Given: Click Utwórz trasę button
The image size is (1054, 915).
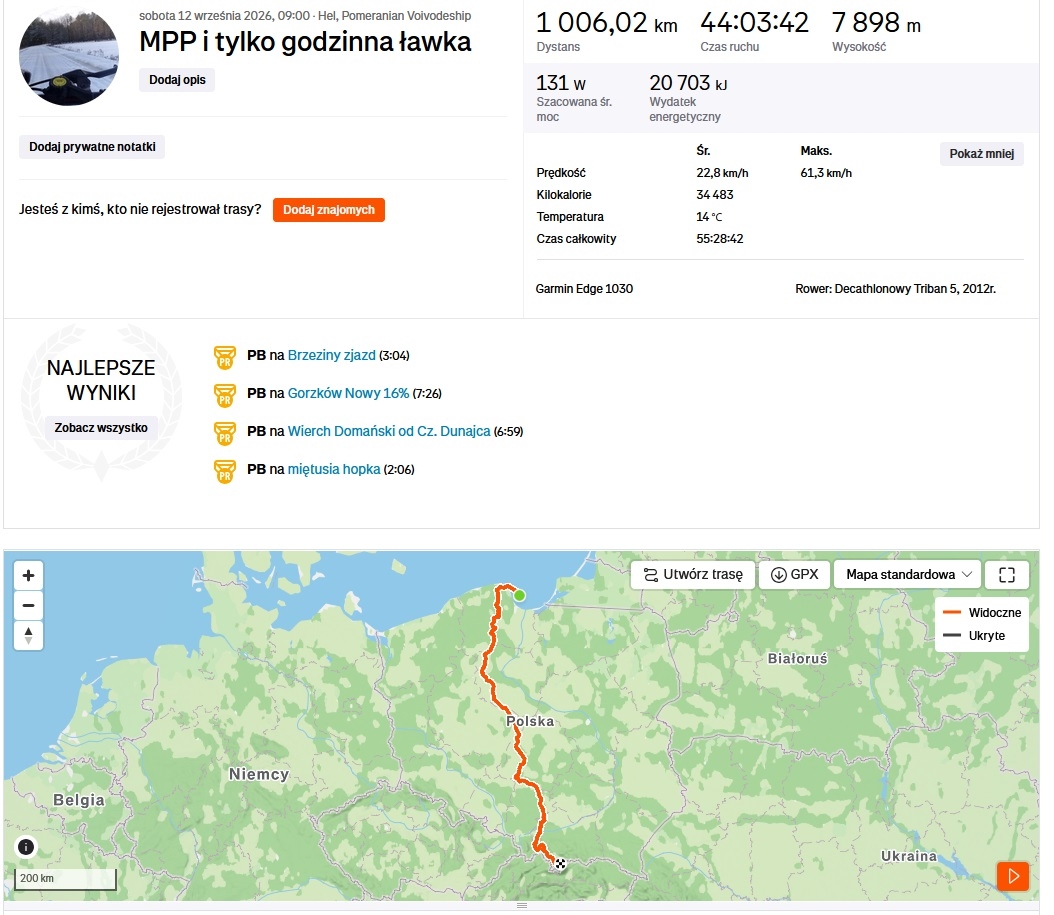Looking at the screenshot, I should 693,575.
